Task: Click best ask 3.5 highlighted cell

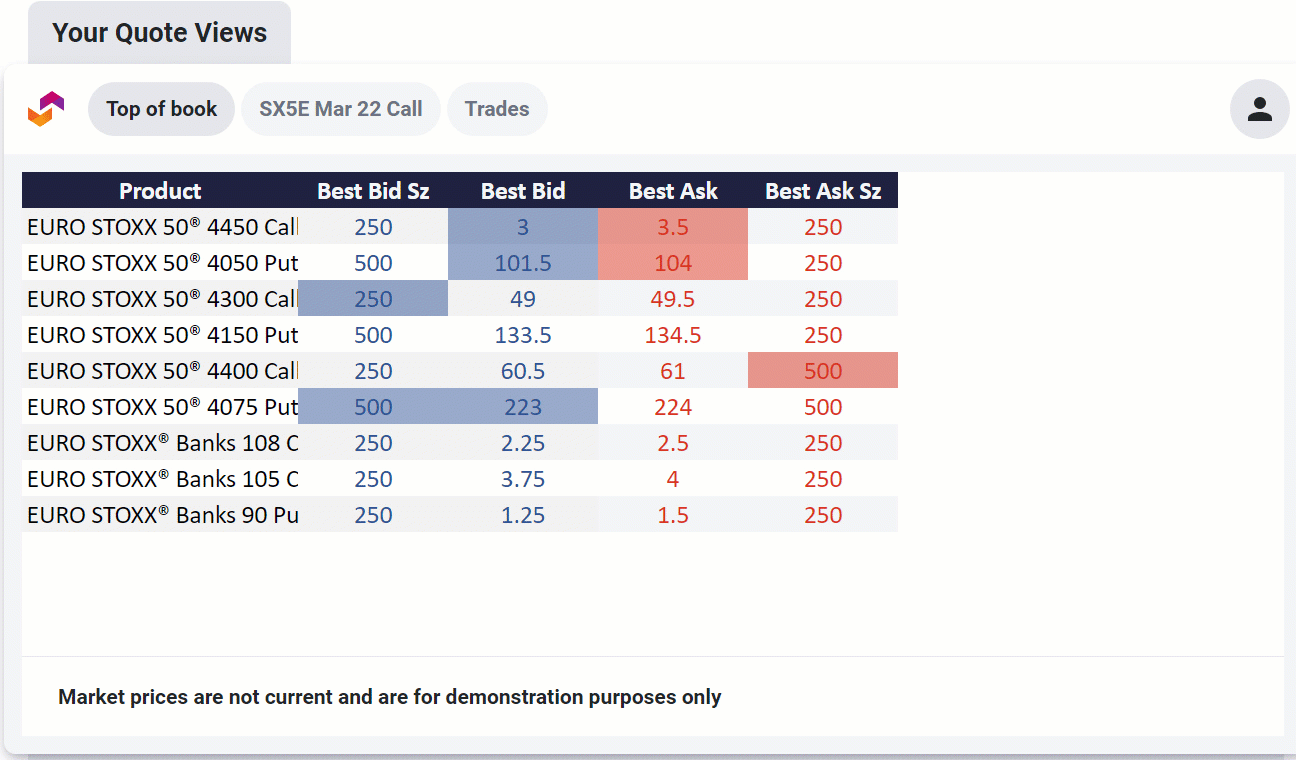Action: pyautogui.click(x=673, y=227)
